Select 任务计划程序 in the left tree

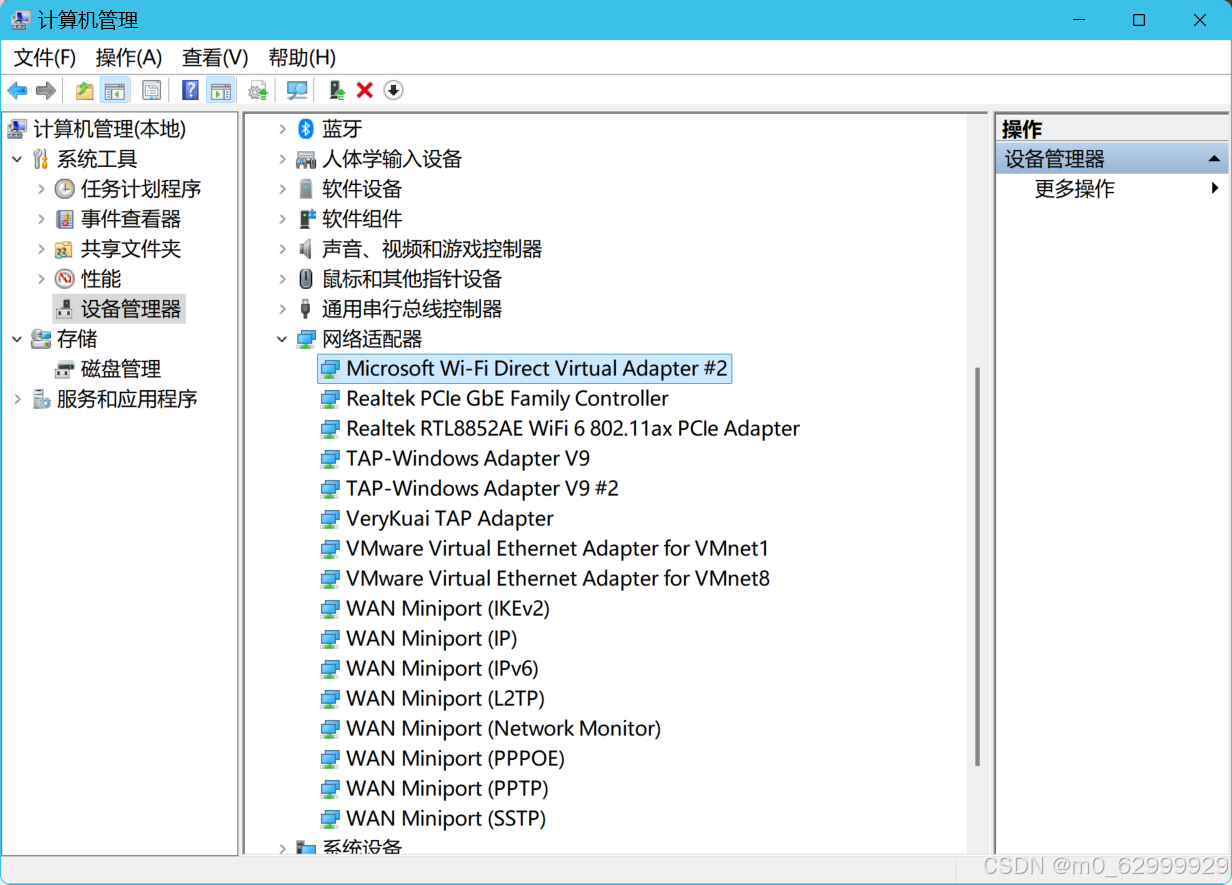pyautogui.click(x=141, y=189)
